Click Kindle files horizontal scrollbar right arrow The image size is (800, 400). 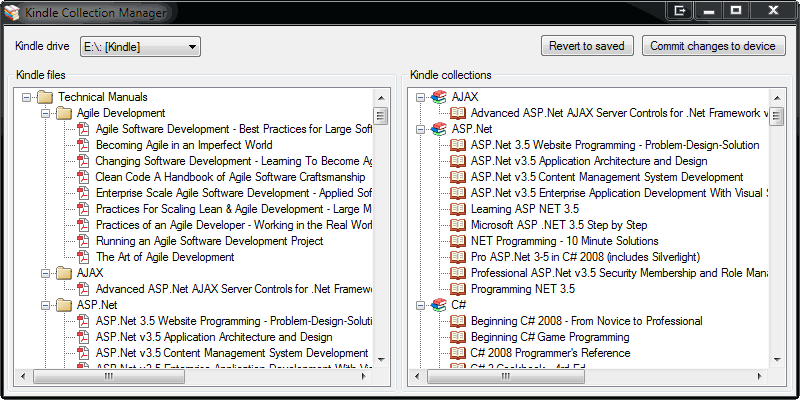tap(364, 377)
